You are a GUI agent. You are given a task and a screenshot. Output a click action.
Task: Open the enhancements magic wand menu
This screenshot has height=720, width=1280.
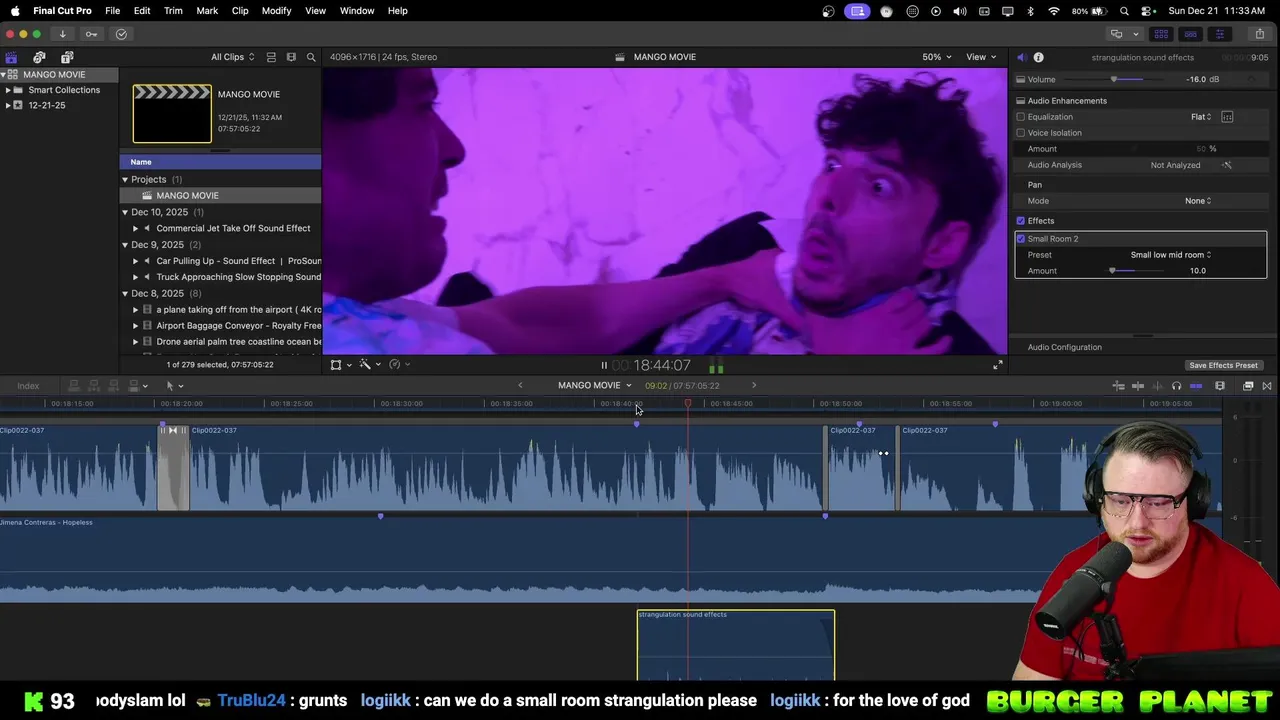click(369, 365)
